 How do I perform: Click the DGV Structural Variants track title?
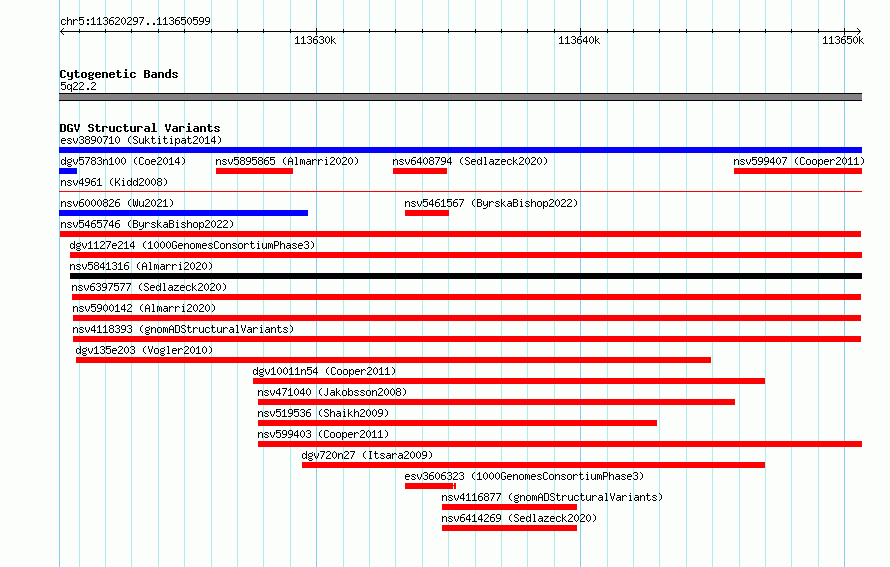[x=140, y=128]
